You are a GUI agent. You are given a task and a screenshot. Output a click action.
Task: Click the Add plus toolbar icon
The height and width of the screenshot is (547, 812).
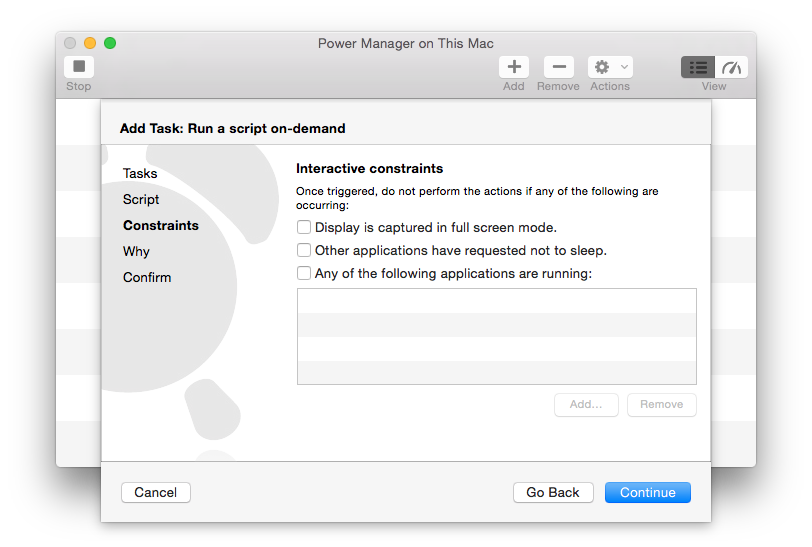click(514, 67)
